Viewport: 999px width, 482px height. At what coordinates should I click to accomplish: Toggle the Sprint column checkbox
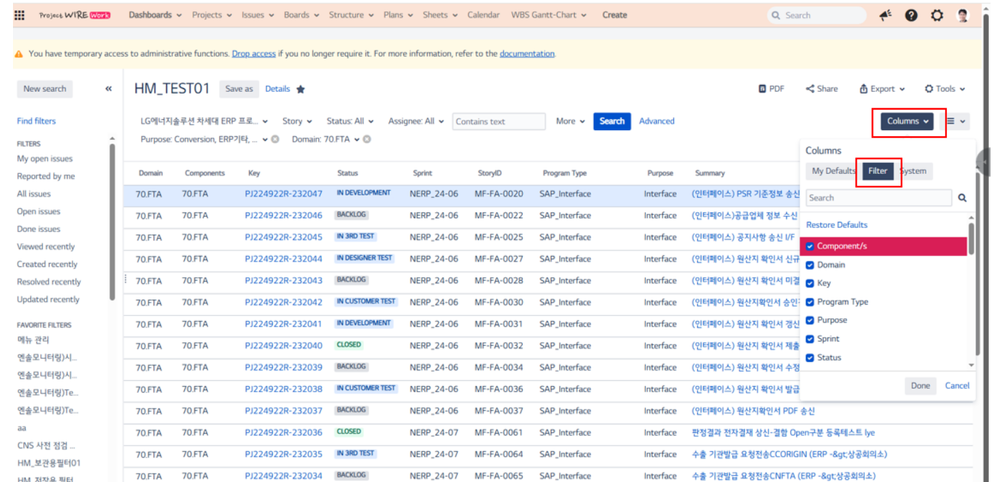(811, 339)
